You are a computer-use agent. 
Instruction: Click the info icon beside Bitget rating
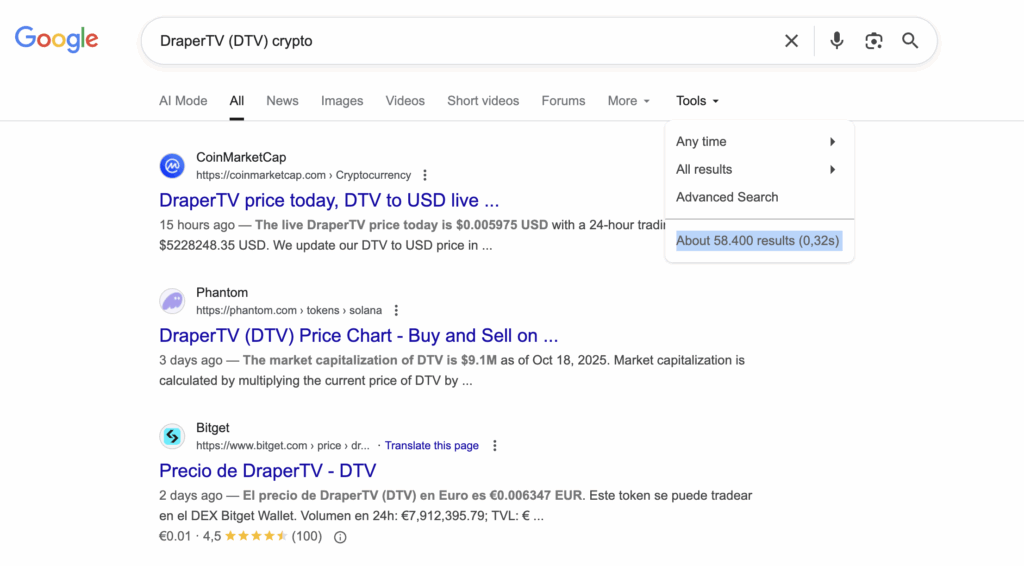click(x=340, y=537)
